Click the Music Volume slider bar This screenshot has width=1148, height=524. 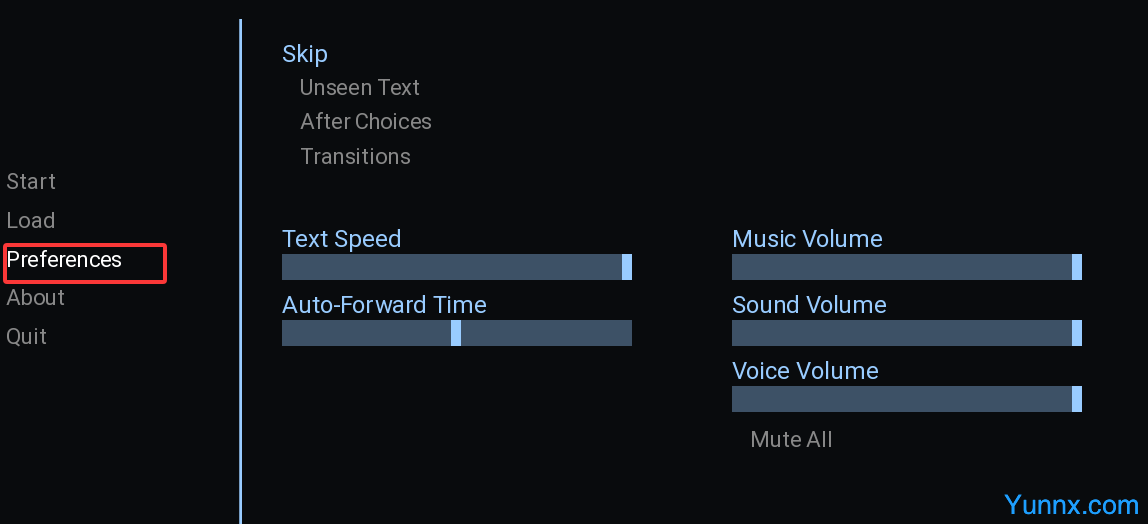(900, 267)
